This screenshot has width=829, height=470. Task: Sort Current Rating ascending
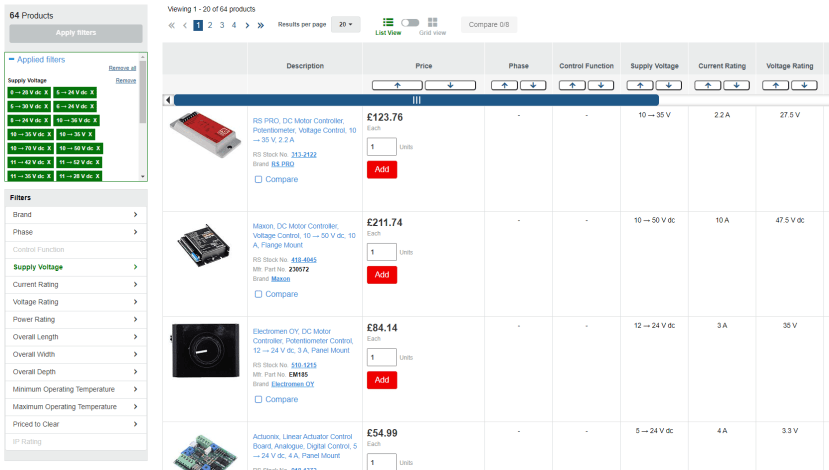click(707, 85)
